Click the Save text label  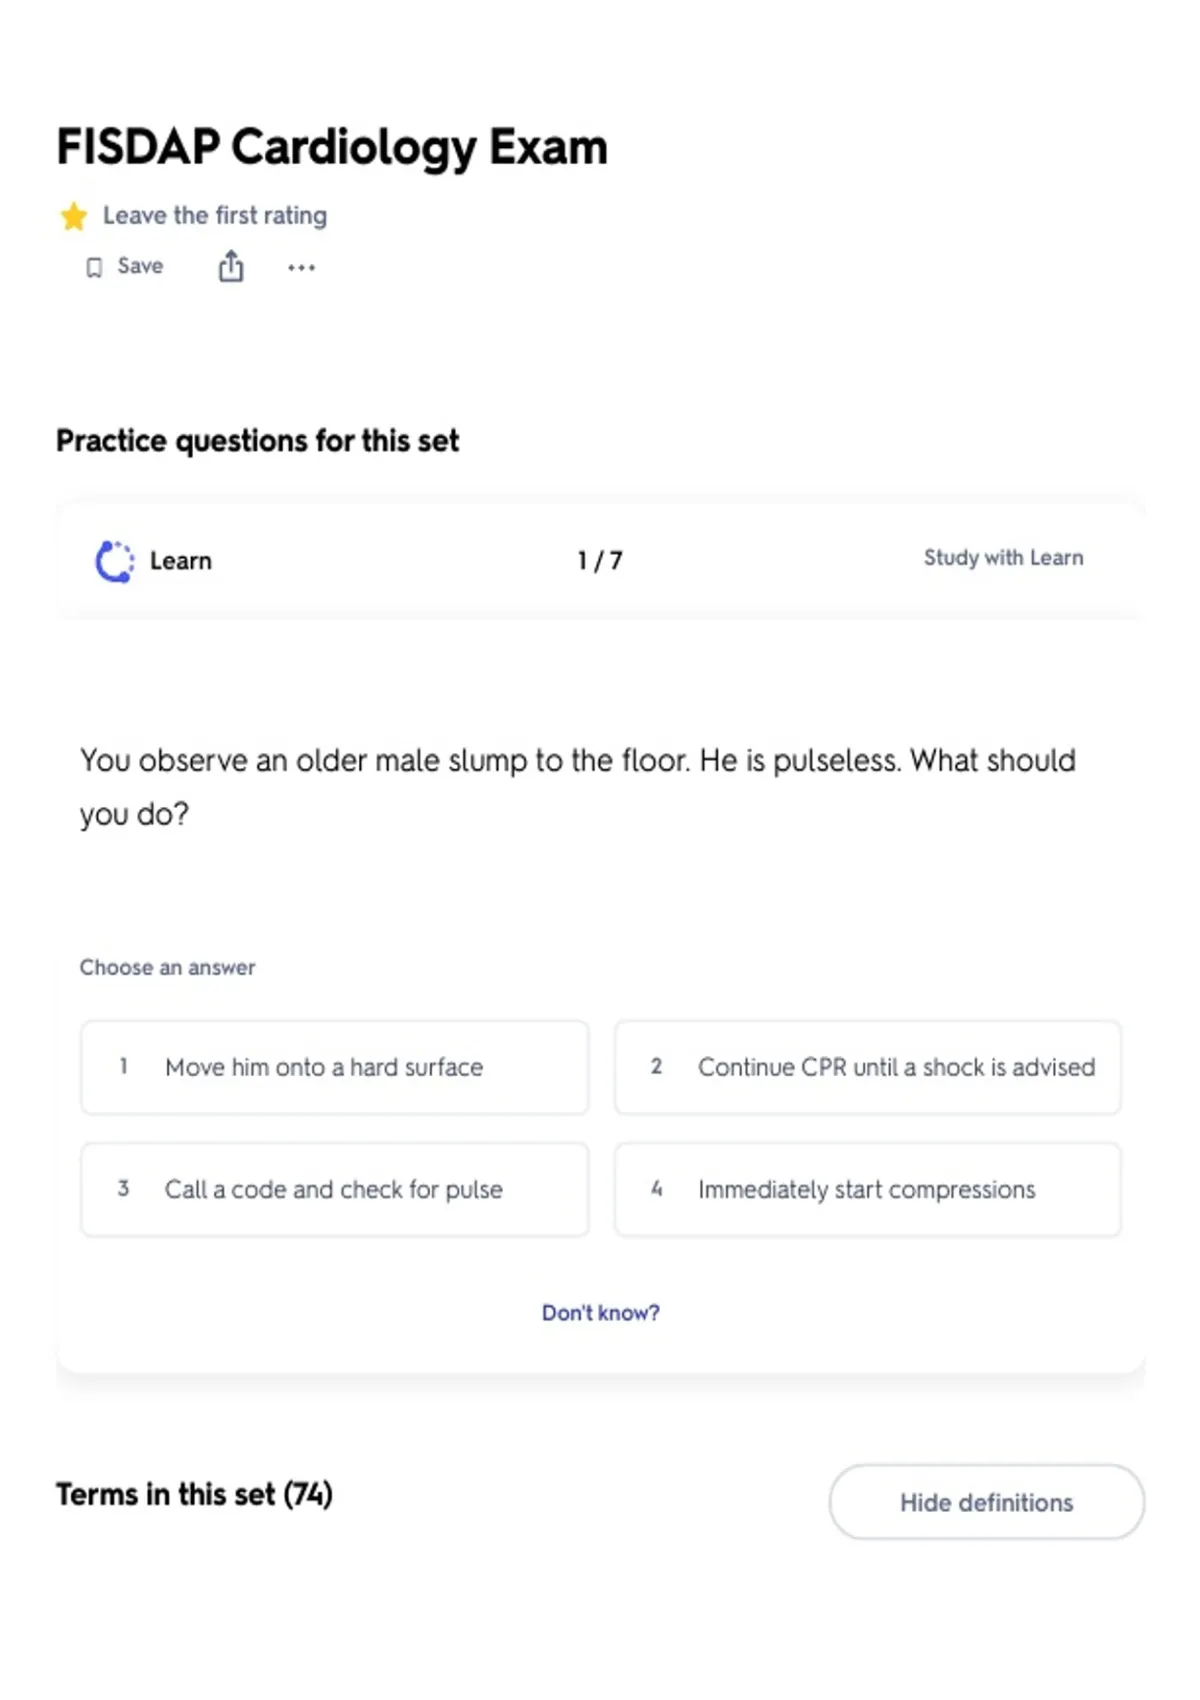pyautogui.click(x=140, y=266)
